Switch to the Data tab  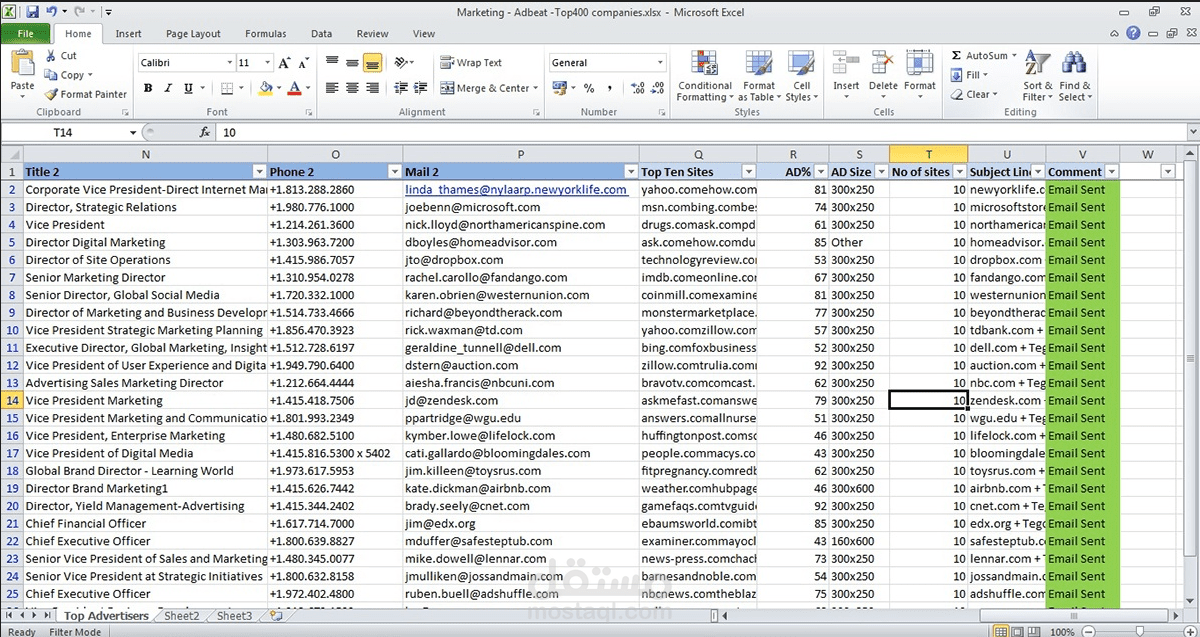[321, 34]
